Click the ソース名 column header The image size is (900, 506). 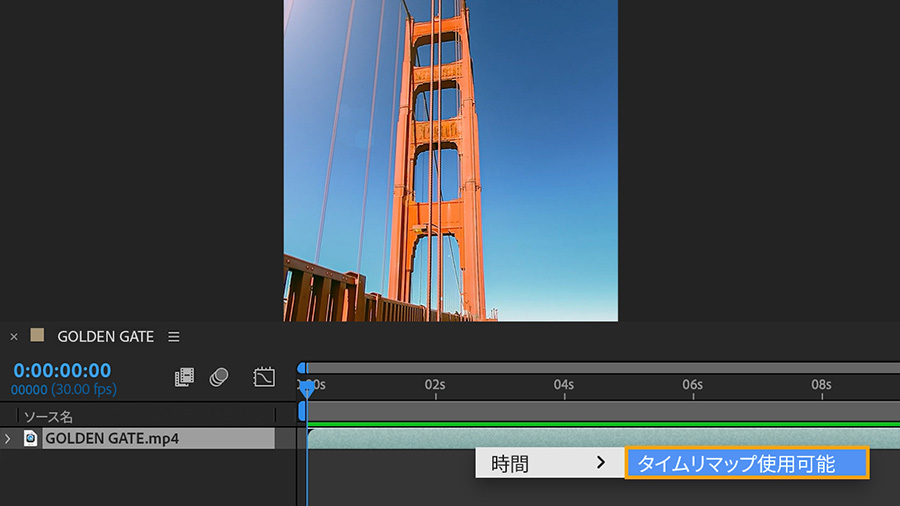click(x=48, y=417)
